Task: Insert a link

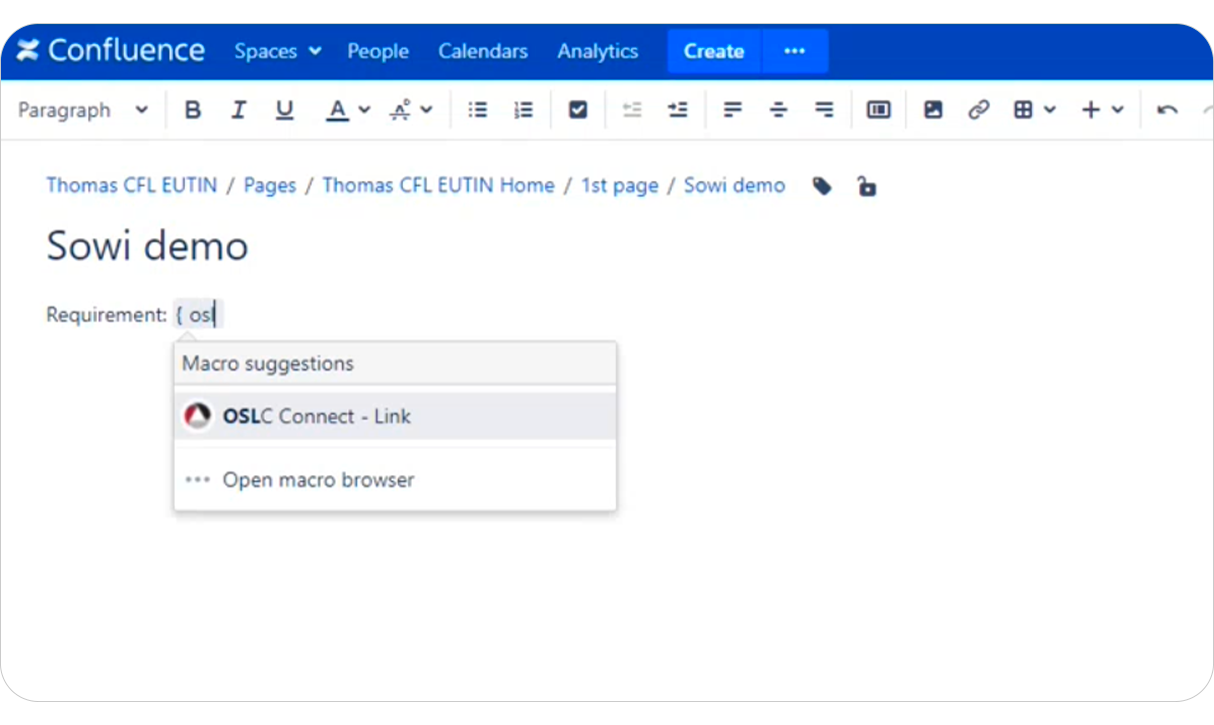Action: click(x=978, y=110)
